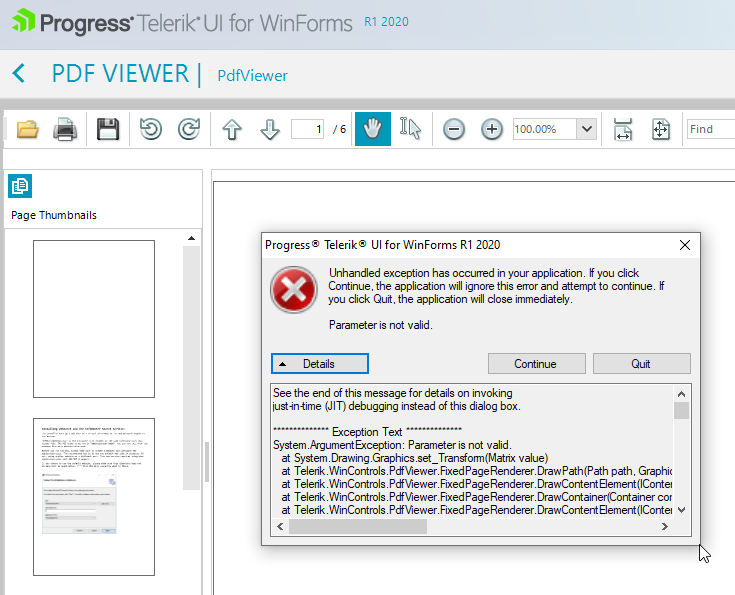Click the 'Page Thumbnails' label
The height and width of the screenshot is (595, 735).
click(54, 215)
